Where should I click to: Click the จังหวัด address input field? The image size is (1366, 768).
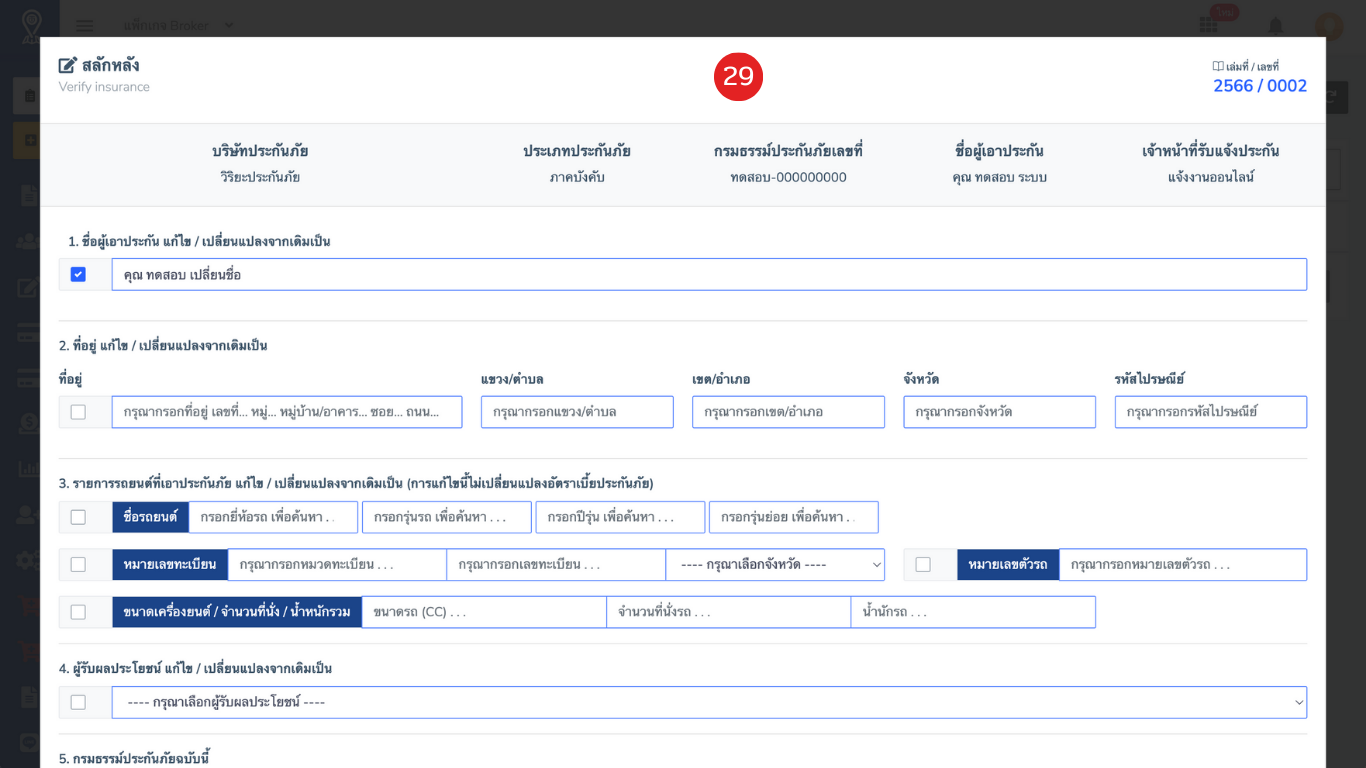click(x=1000, y=412)
